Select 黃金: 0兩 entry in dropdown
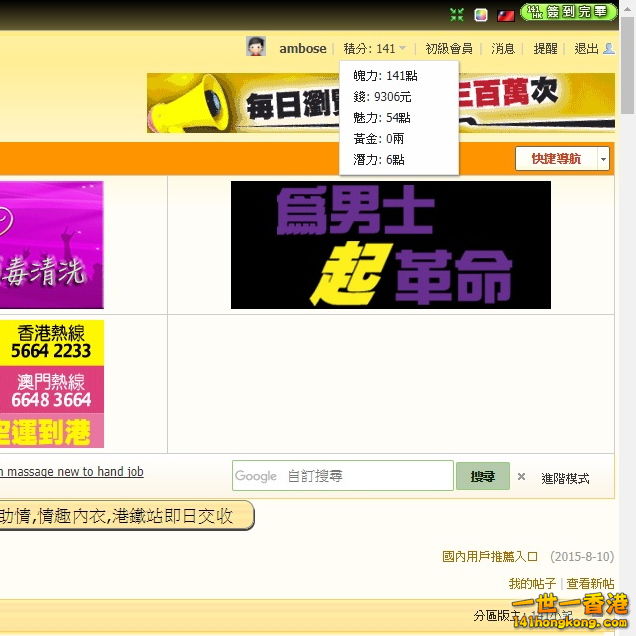Image resolution: width=636 pixels, height=636 pixels. click(x=378, y=139)
